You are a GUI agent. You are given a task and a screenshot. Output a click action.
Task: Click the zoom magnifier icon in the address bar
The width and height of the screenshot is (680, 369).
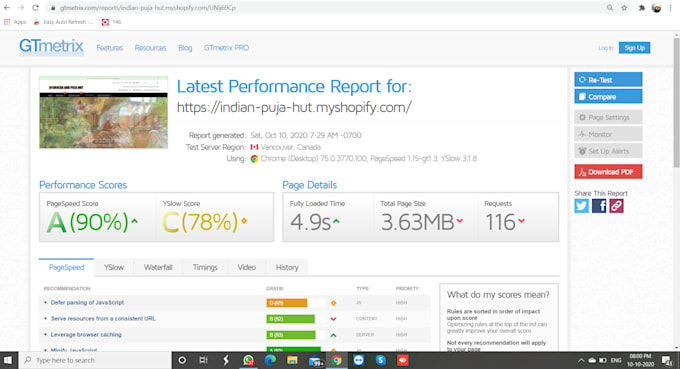[610, 8]
